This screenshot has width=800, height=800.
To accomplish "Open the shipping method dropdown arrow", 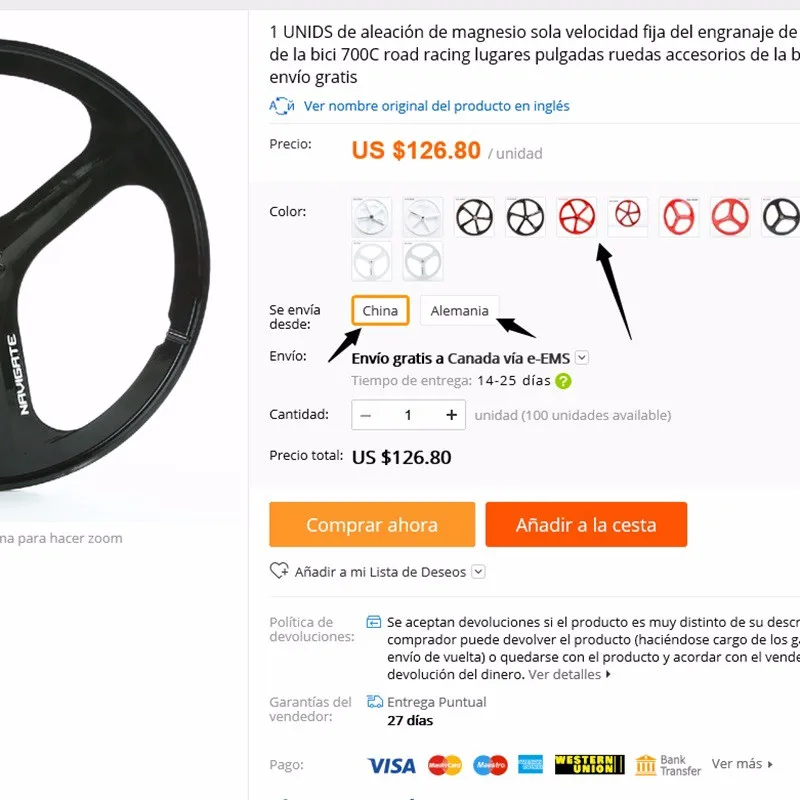I will (582, 357).
